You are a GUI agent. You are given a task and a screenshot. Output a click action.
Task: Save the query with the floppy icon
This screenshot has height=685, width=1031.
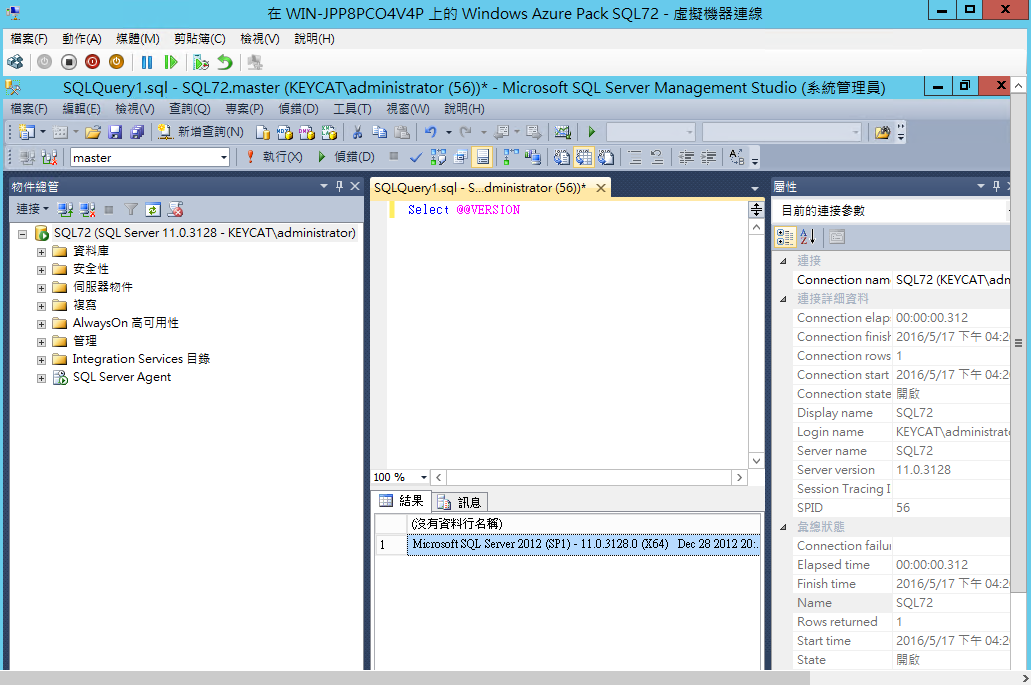point(115,132)
